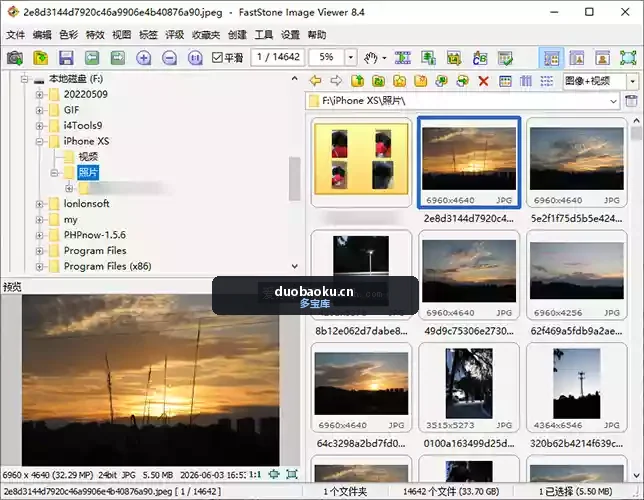Open the 视图 menu
This screenshot has width=644, height=500.
tap(122, 35)
